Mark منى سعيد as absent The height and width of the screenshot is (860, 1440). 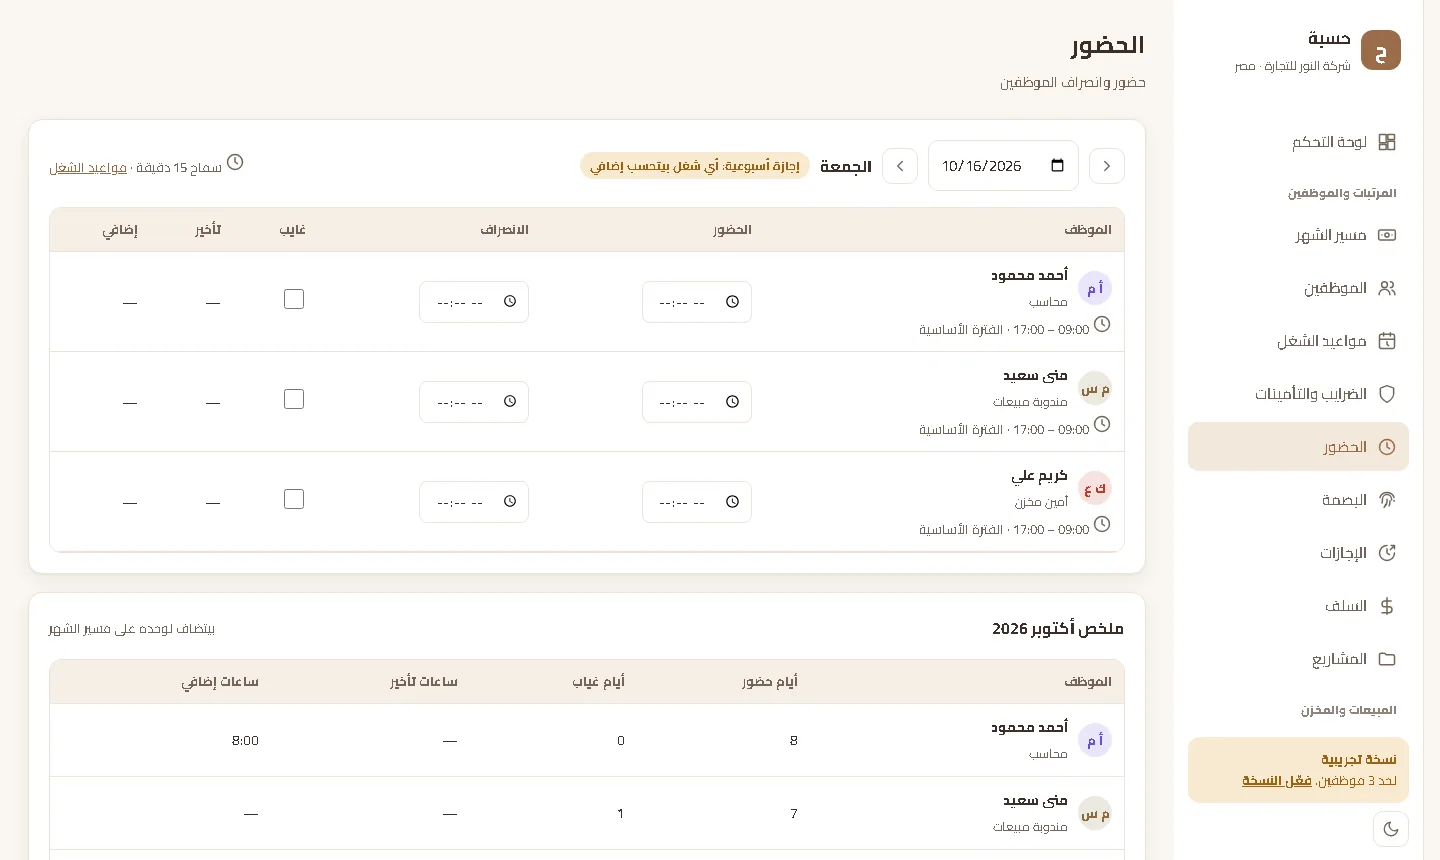pyautogui.click(x=294, y=399)
